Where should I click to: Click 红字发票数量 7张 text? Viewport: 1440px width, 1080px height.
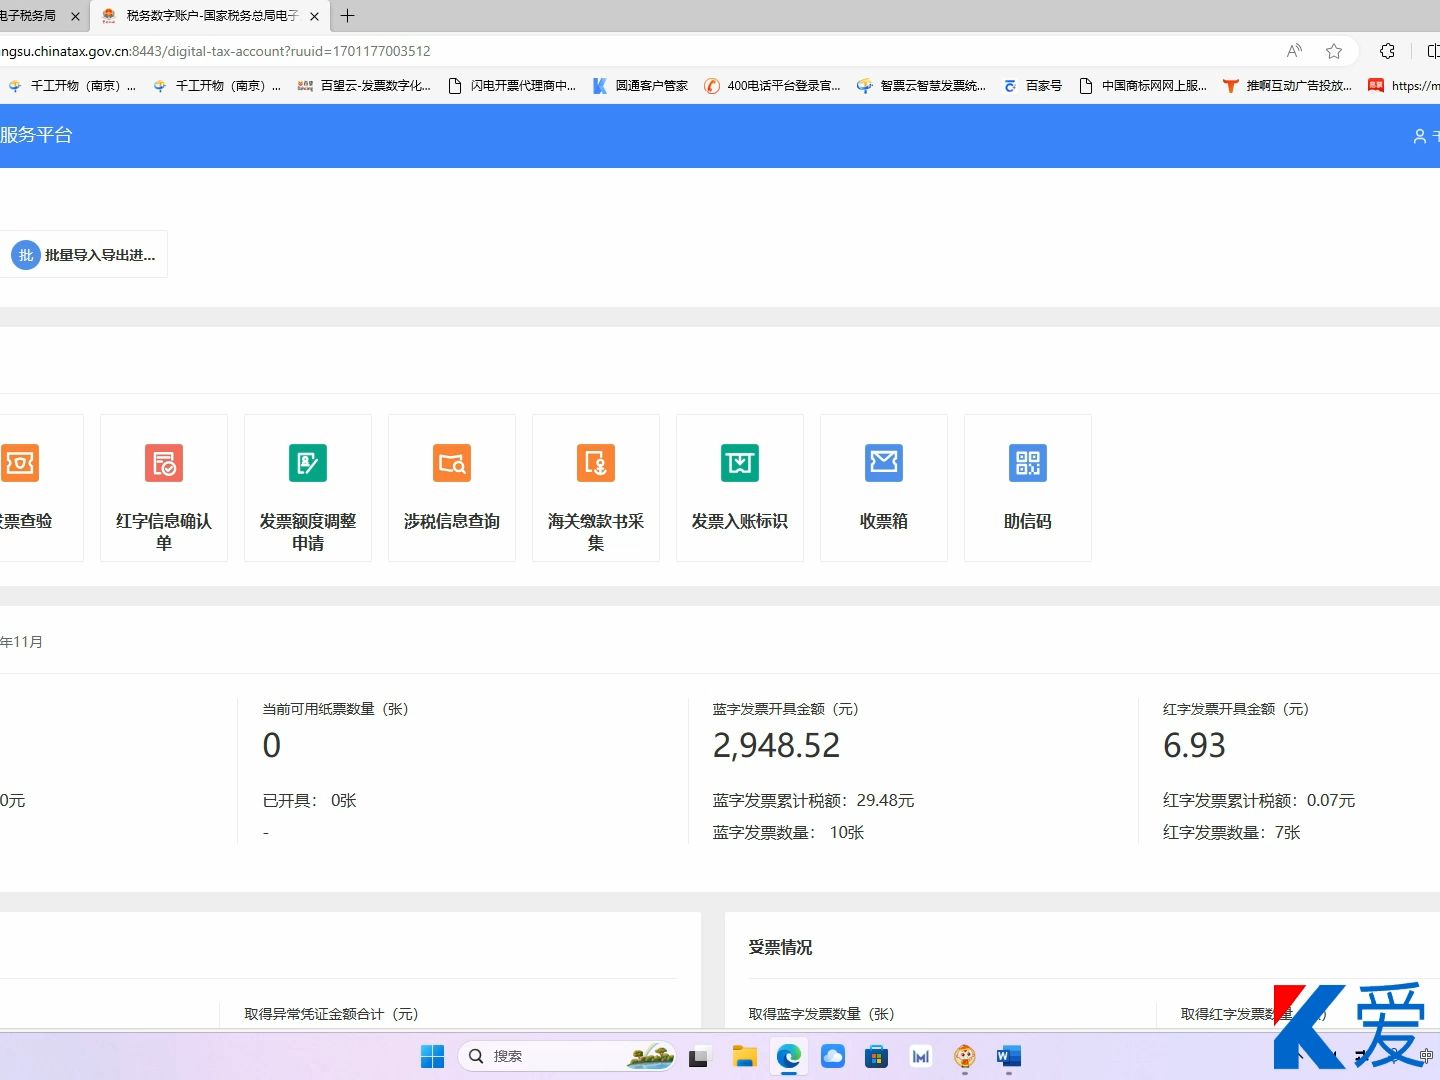[x=1232, y=832]
